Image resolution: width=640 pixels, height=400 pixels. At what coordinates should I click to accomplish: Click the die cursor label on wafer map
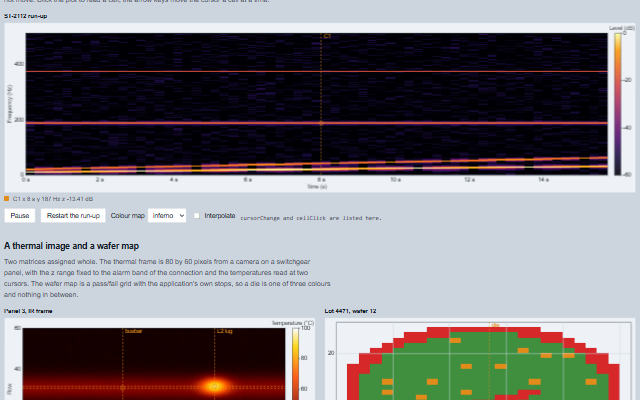[x=495, y=325]
